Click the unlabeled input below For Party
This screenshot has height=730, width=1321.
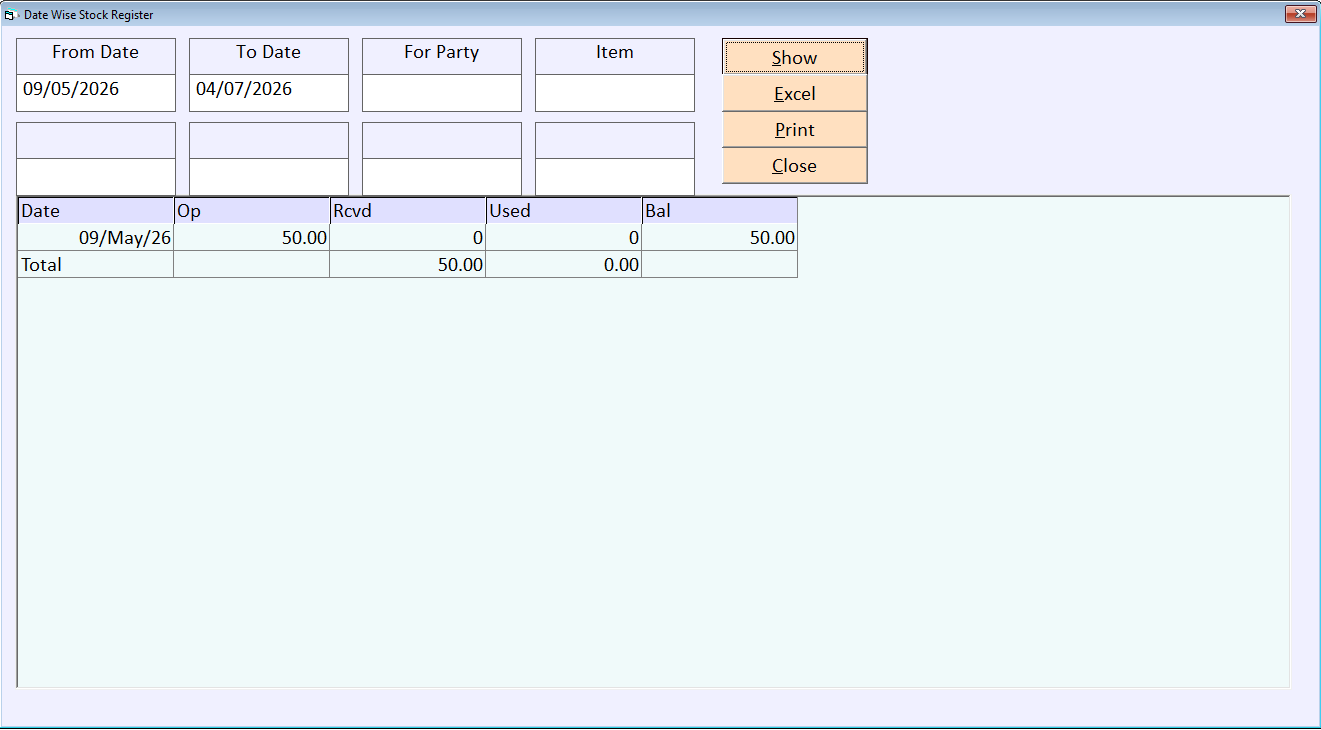[442, 177]
